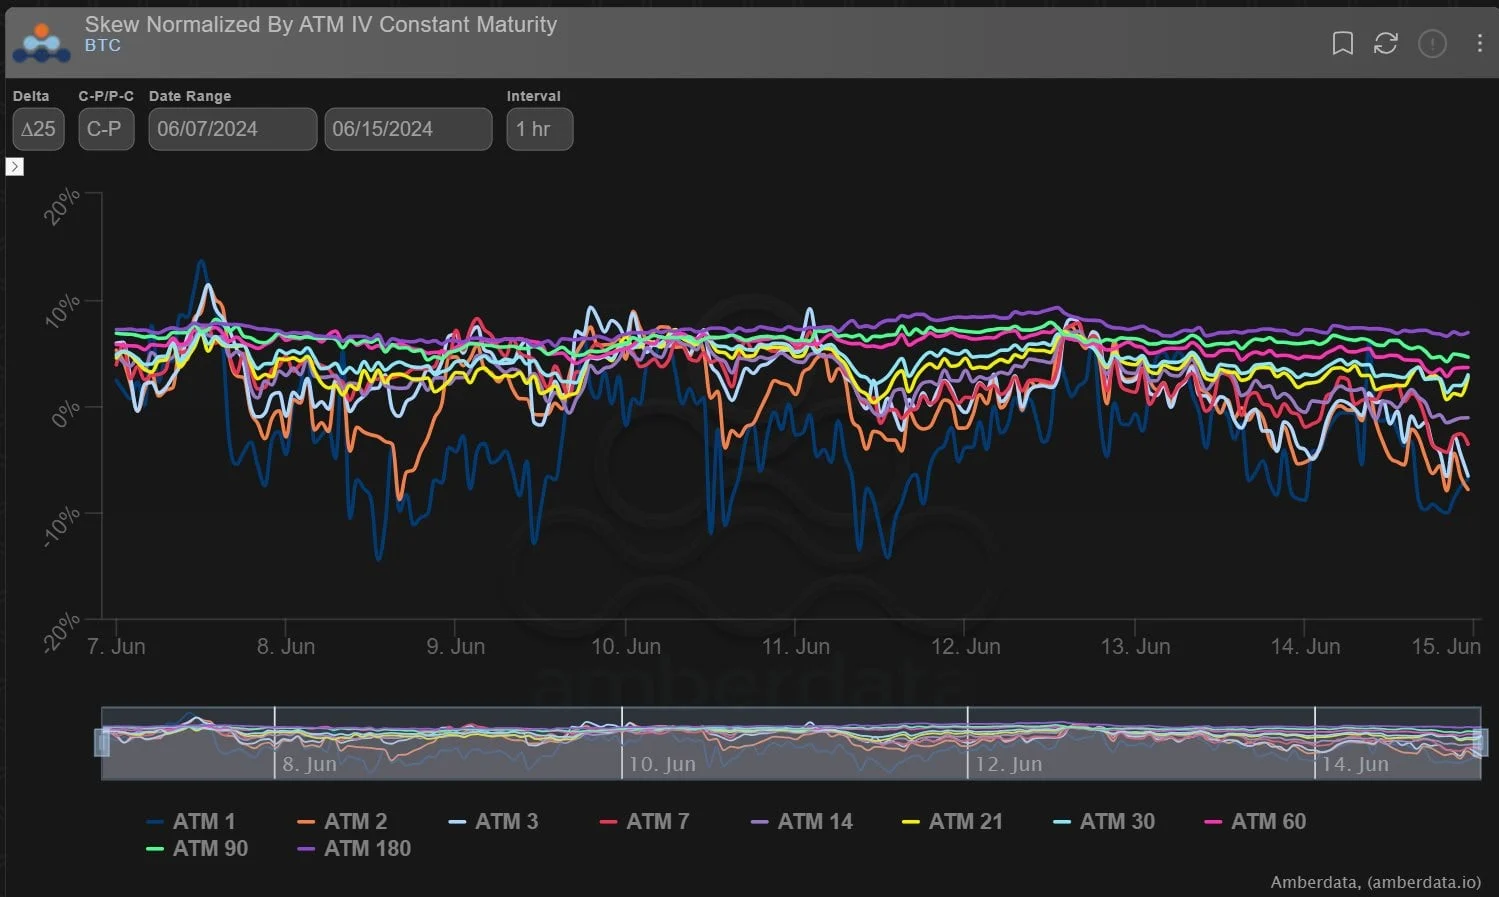Viewport: 1499px width, 897px height.
Task: Click the 10. Jun label in the navigator
Action: [x=662, y=765]
